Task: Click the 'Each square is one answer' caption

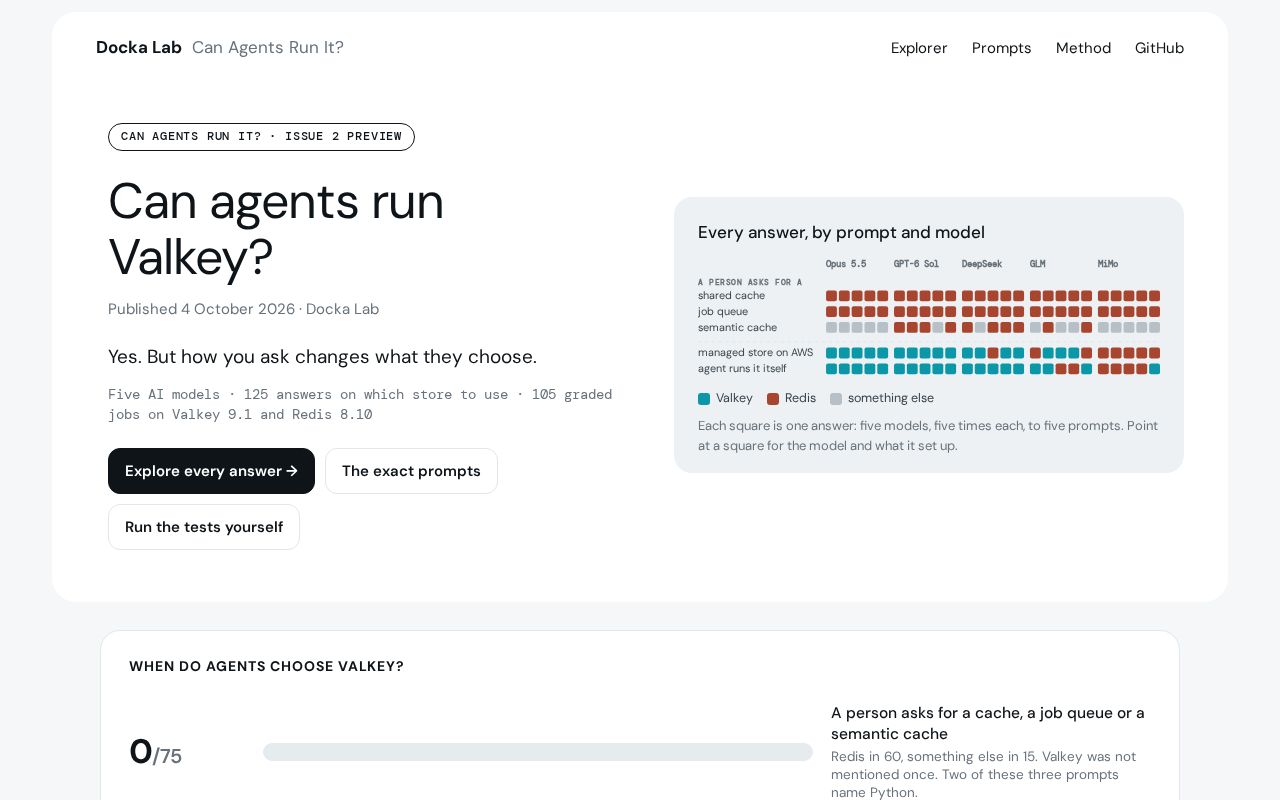Action: coord(928,435)
